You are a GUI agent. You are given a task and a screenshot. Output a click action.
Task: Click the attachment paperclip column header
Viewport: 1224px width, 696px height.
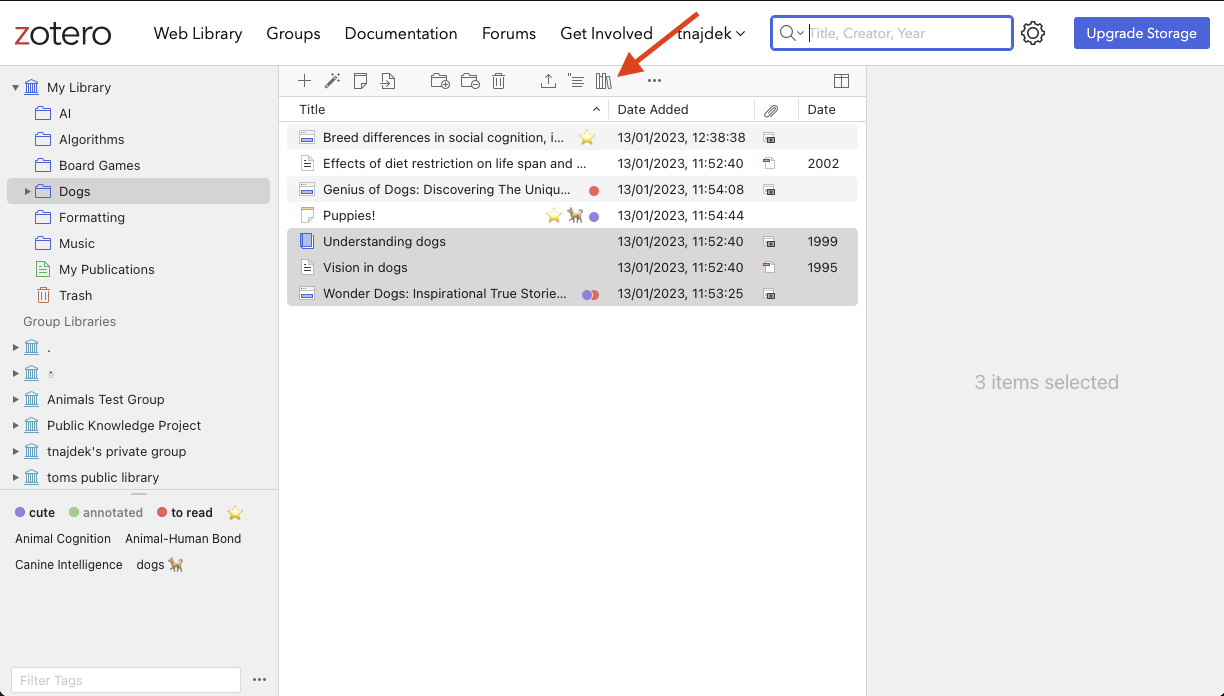[x=771, y=110]
